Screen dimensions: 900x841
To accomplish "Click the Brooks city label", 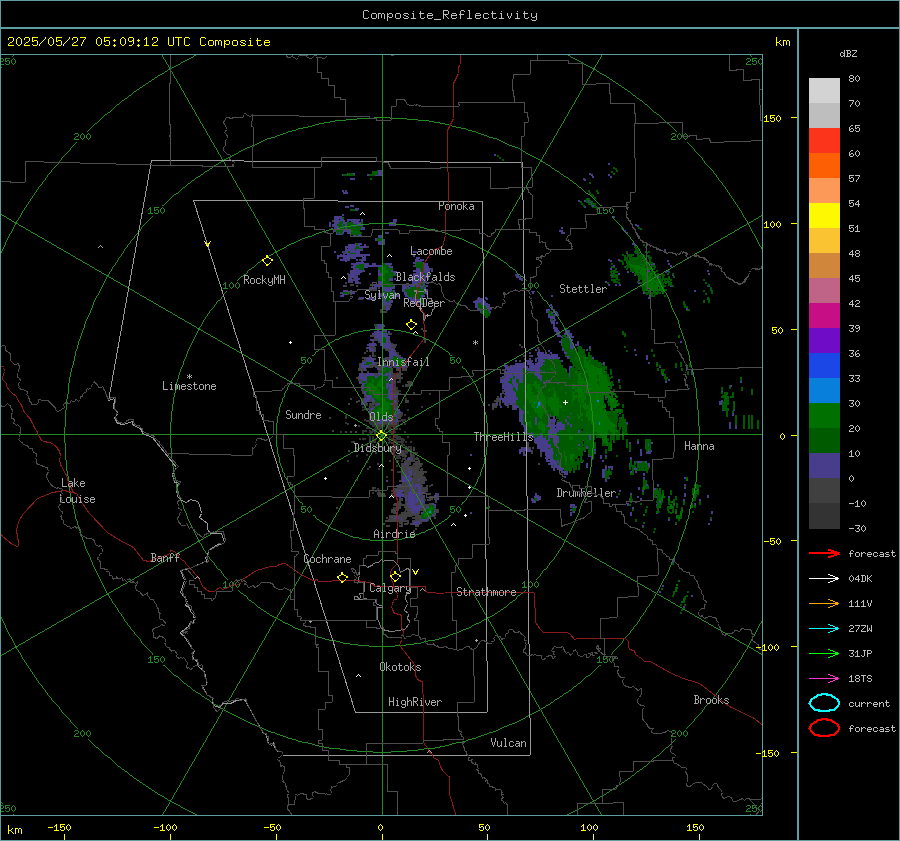I will coord(711,700).
